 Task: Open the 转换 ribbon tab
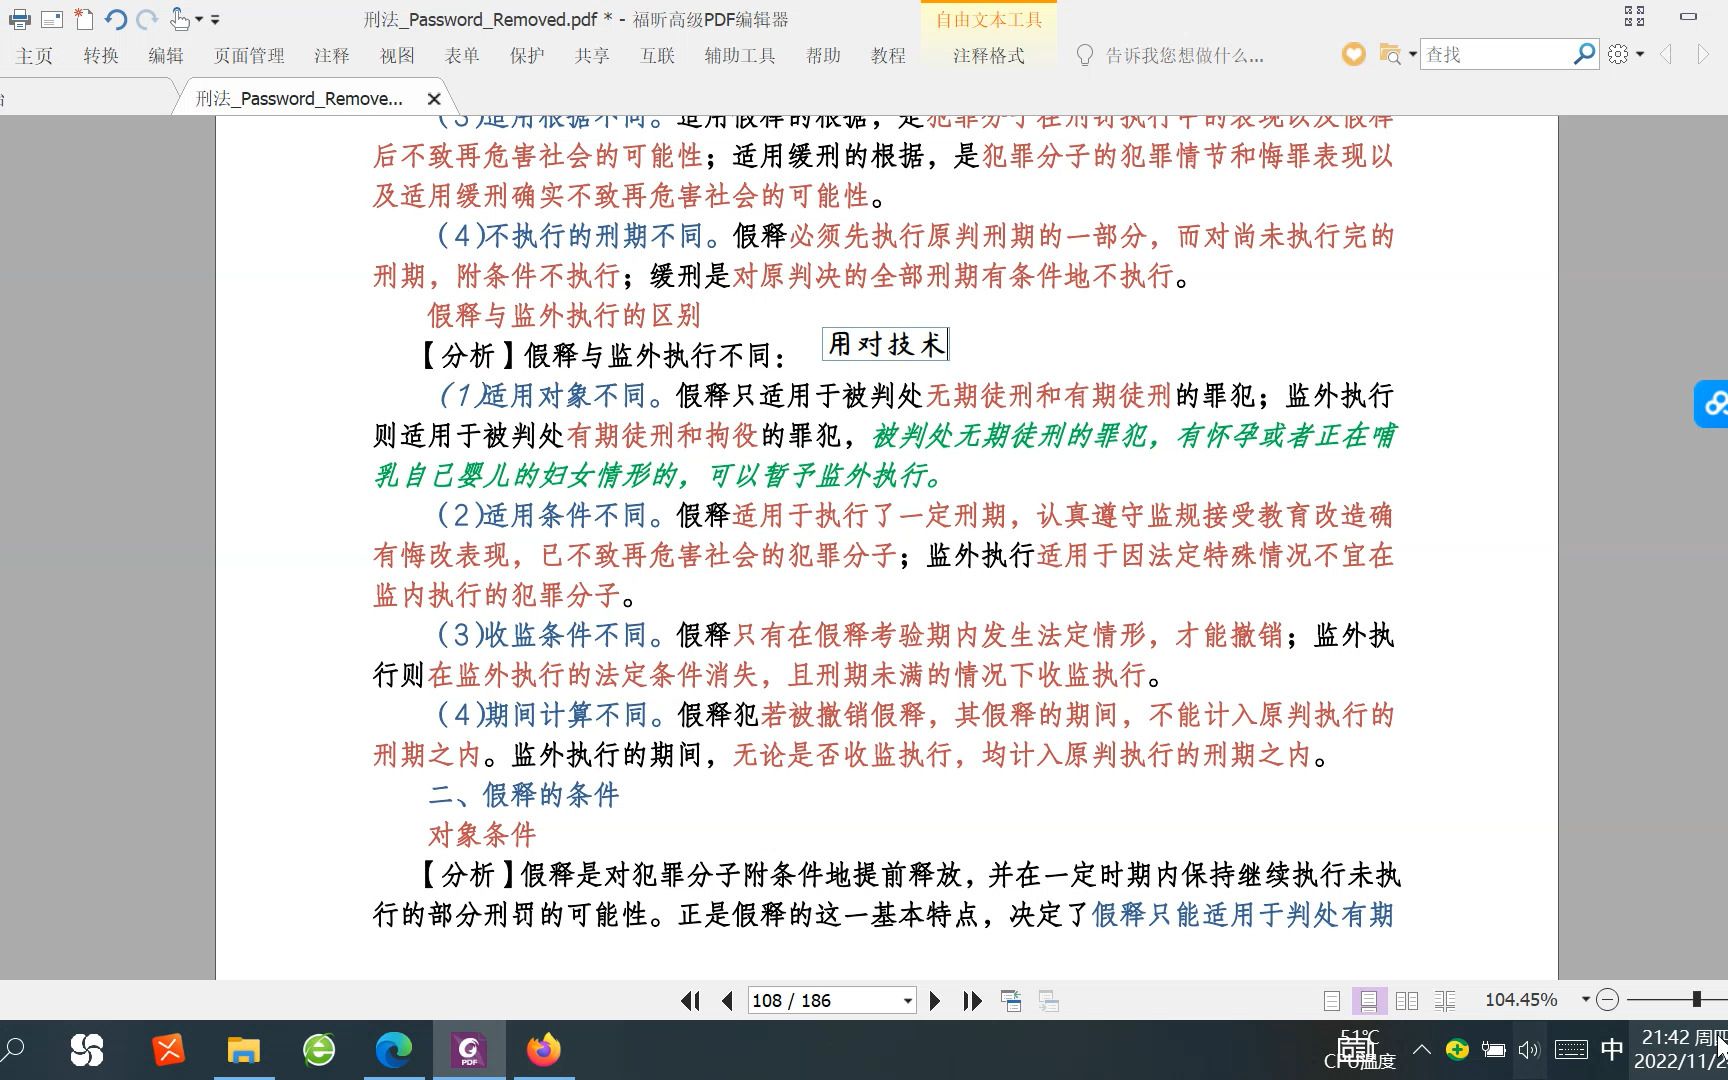tap(101, 56)
